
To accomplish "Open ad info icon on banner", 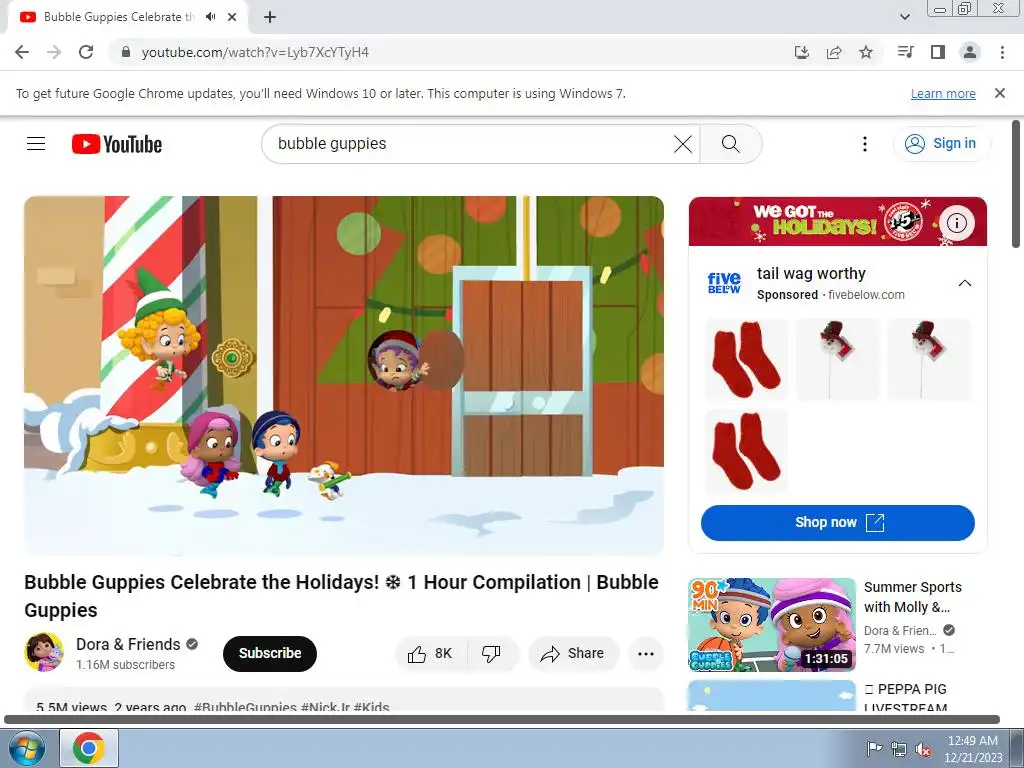I will tap(957, 223).
